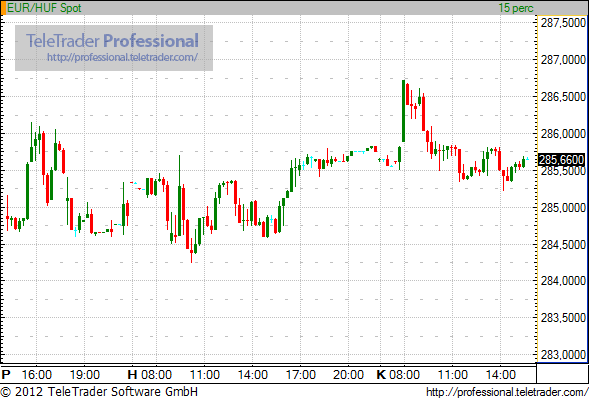Click the H day marker on time axis

(132, 375)
